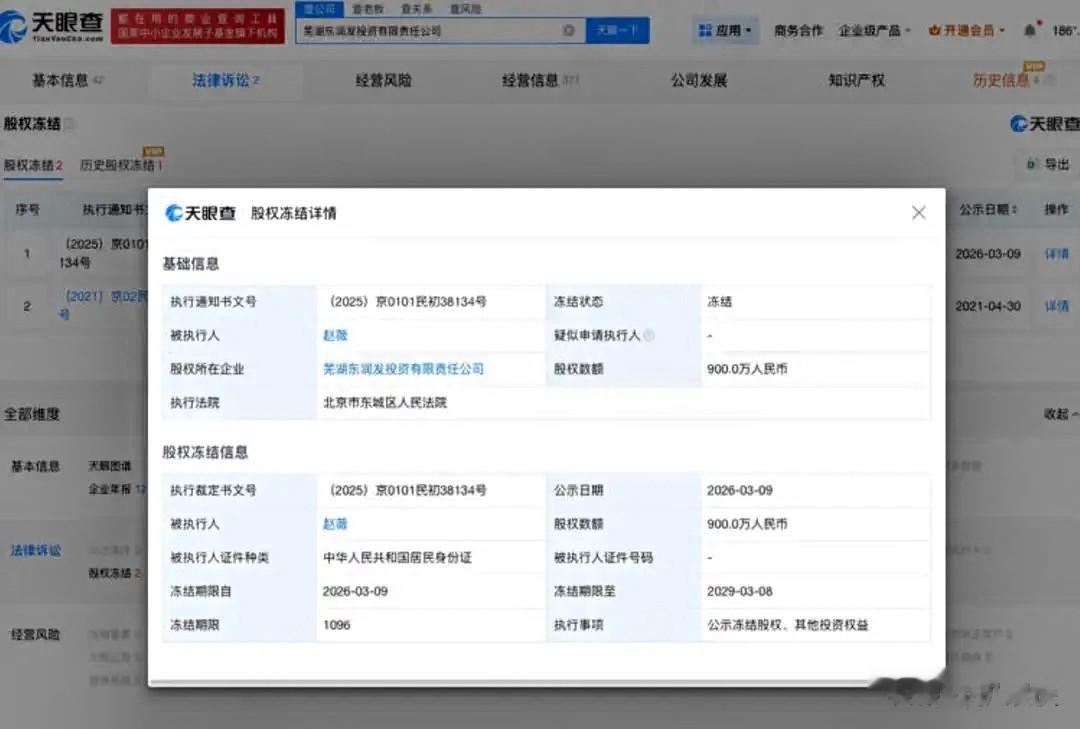Click the 冻结期限自 date 2026-03-09
This screenshot has width=1080, height=729.
(355, 592)
